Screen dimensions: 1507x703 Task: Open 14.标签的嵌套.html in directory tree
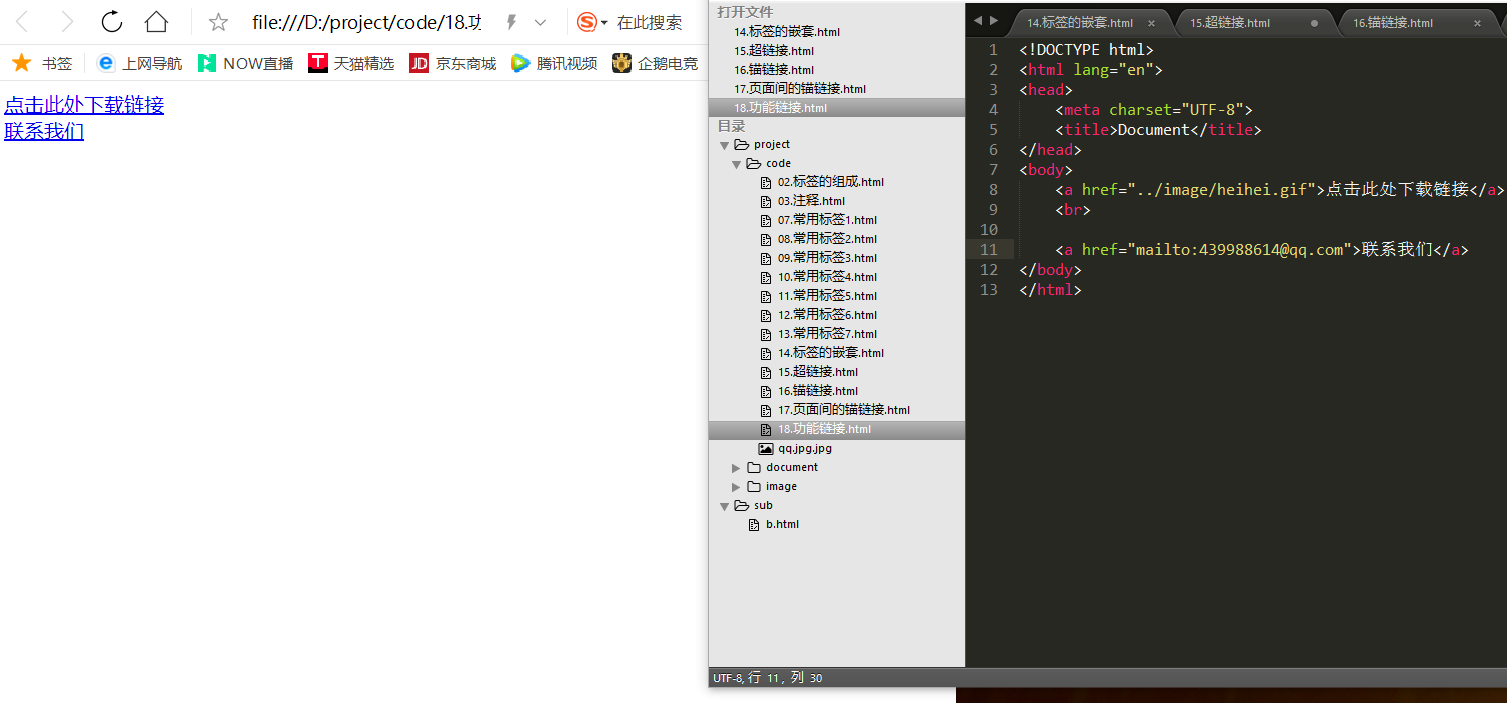tap(831, 353)
